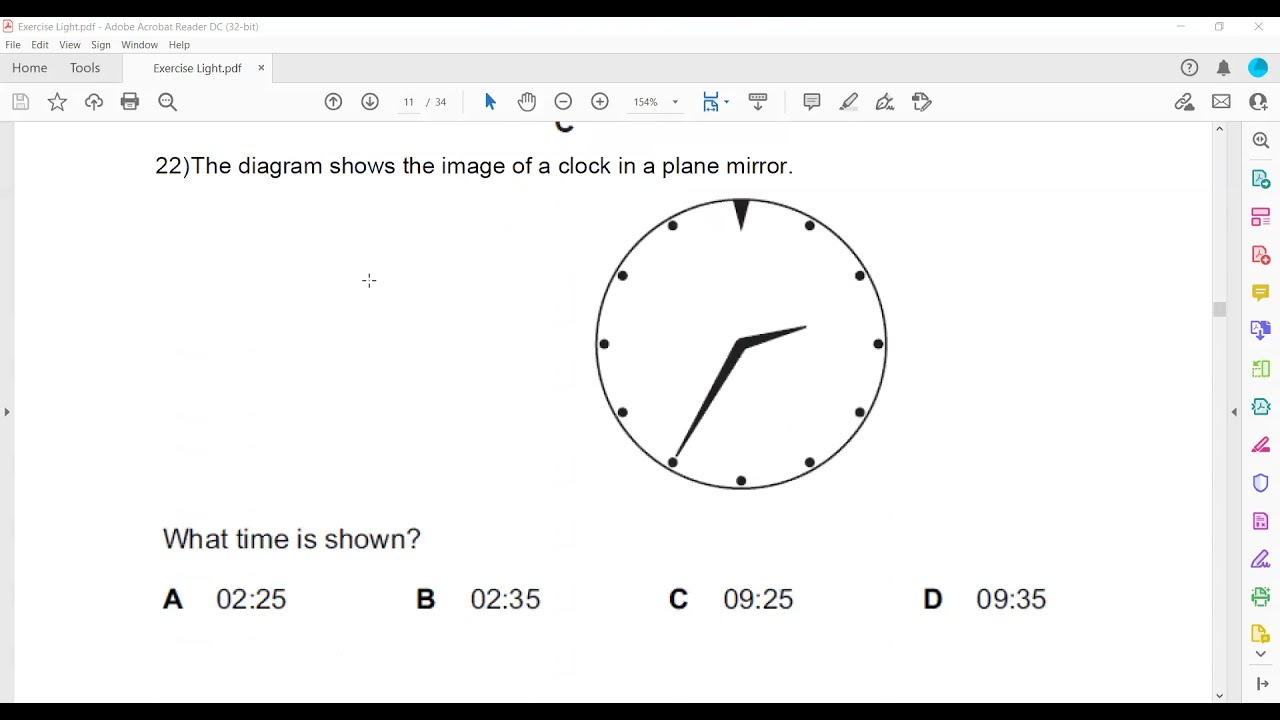Select the Highlight text tool
1280x720 pixels.
click(849, 102)
